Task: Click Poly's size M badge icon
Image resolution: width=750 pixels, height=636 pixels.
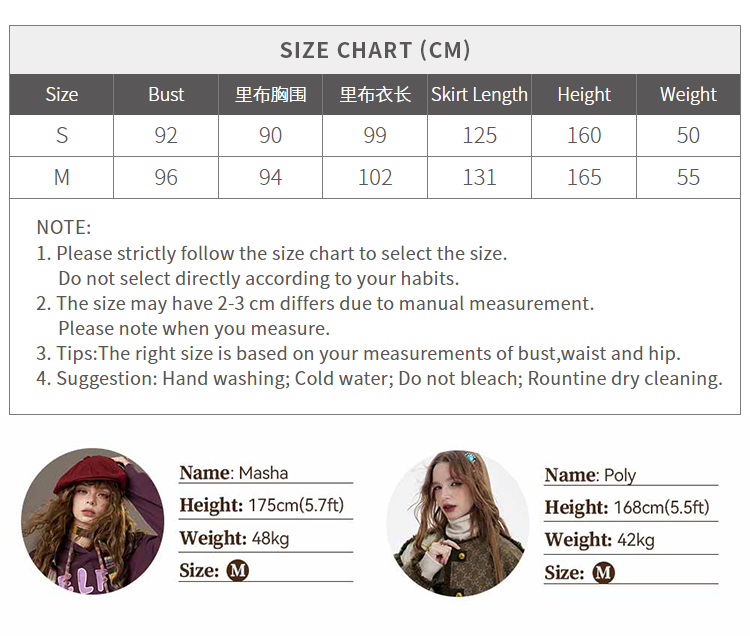Action: [x=604, y=572]
